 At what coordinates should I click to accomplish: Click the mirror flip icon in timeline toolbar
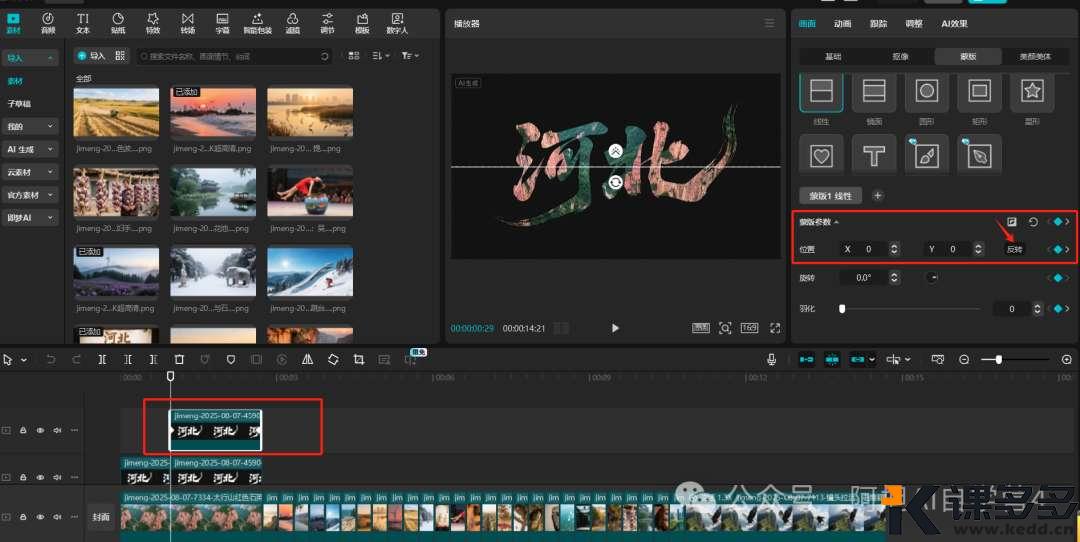pos(307,359)
